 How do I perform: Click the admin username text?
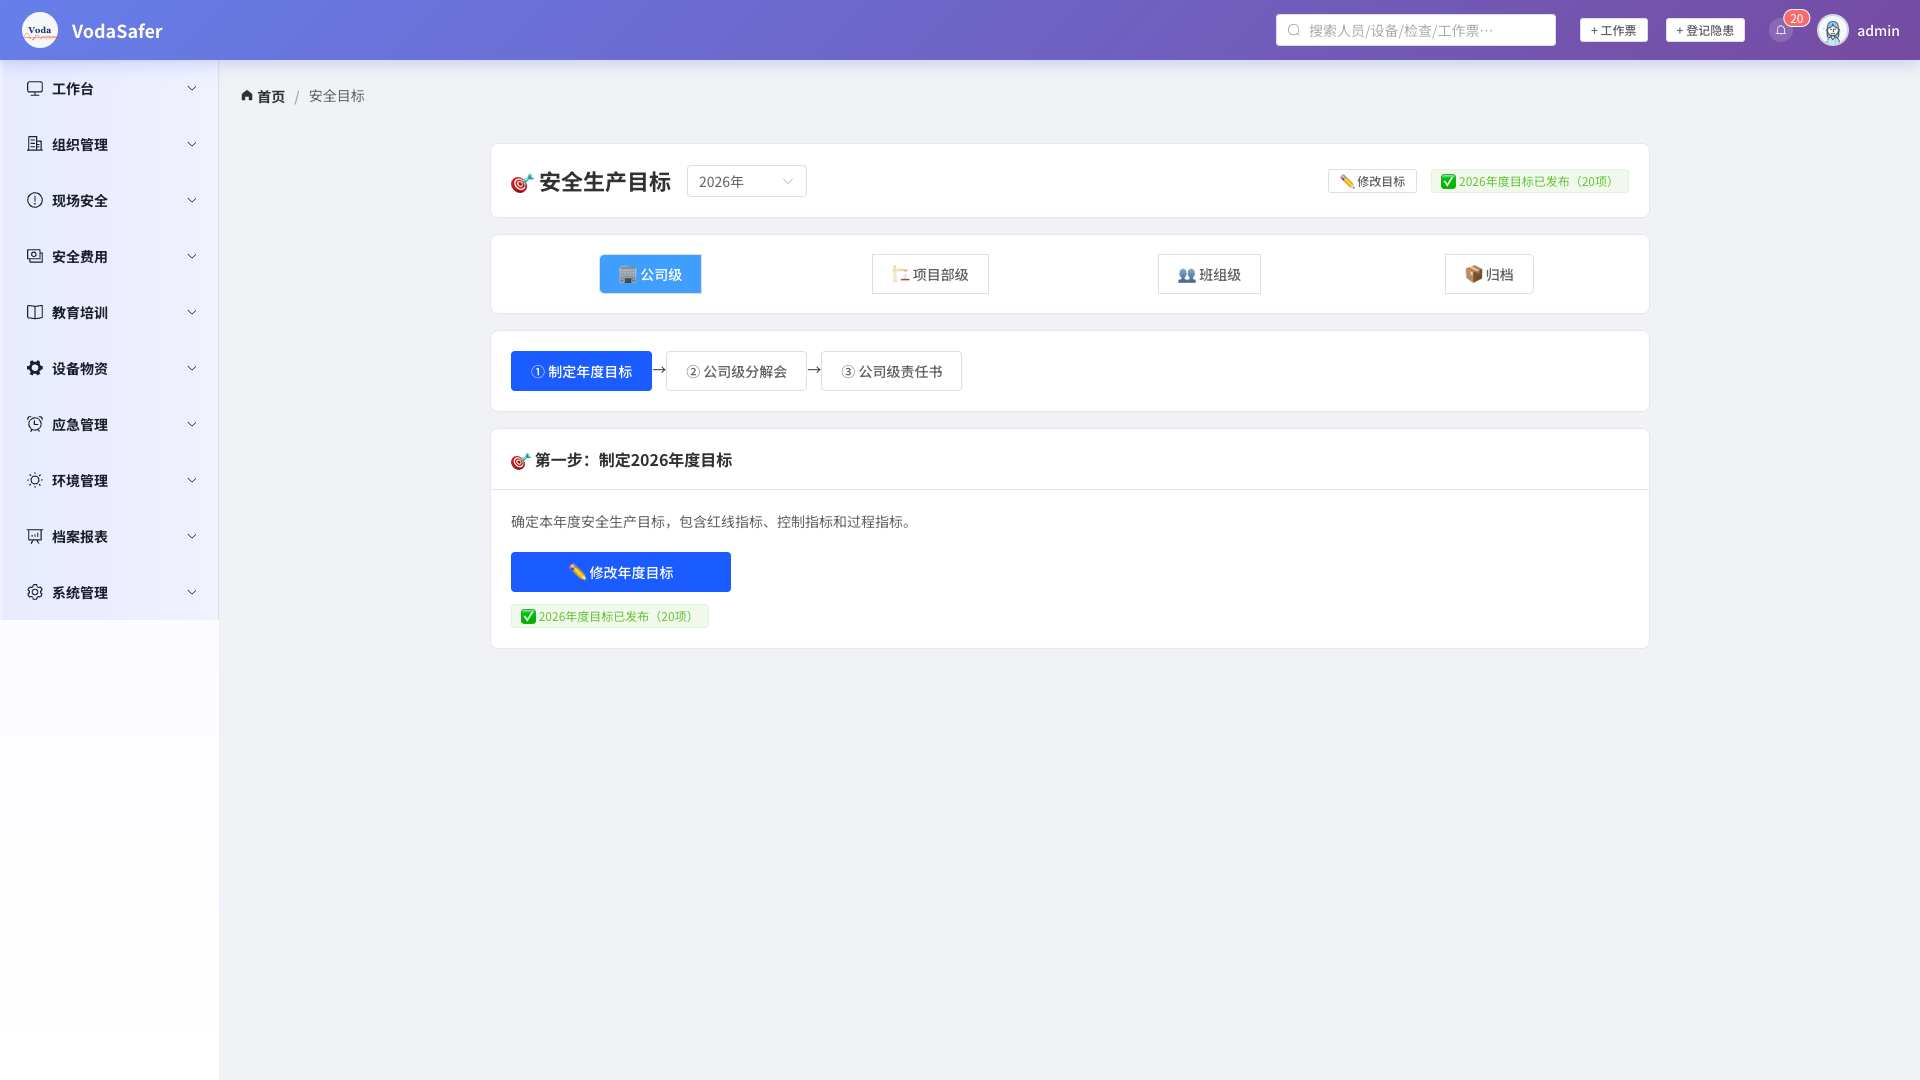(1878, 30)
